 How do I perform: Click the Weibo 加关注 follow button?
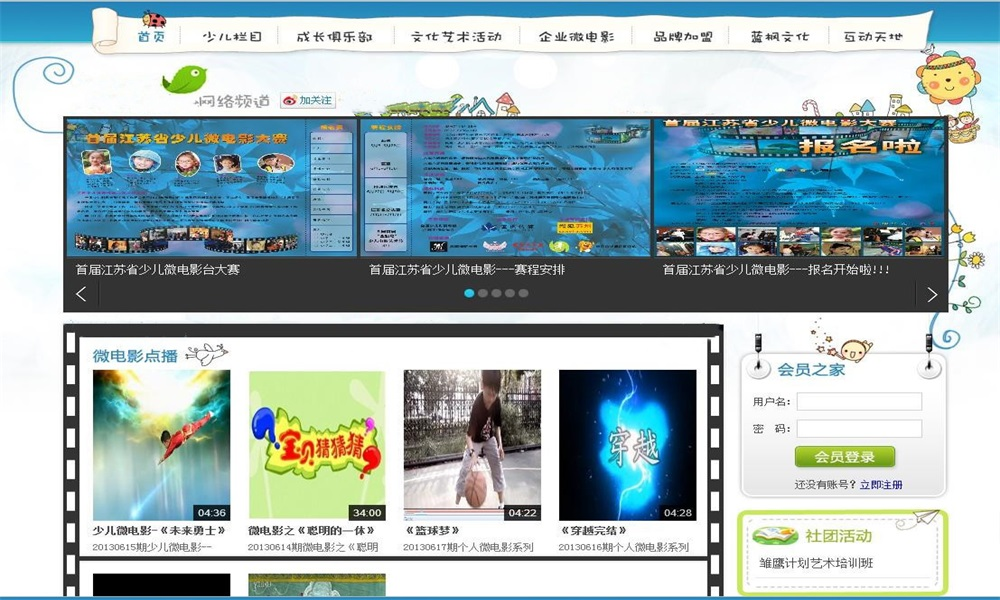tap(308, 101)
